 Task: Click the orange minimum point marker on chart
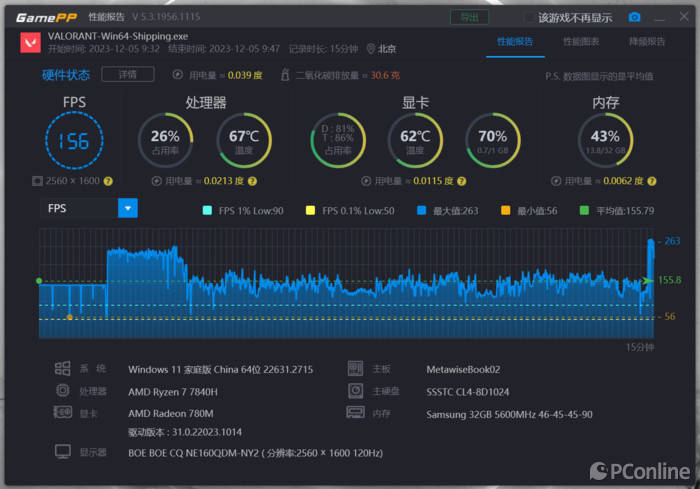pyautogui.click(x=70, y=317)
